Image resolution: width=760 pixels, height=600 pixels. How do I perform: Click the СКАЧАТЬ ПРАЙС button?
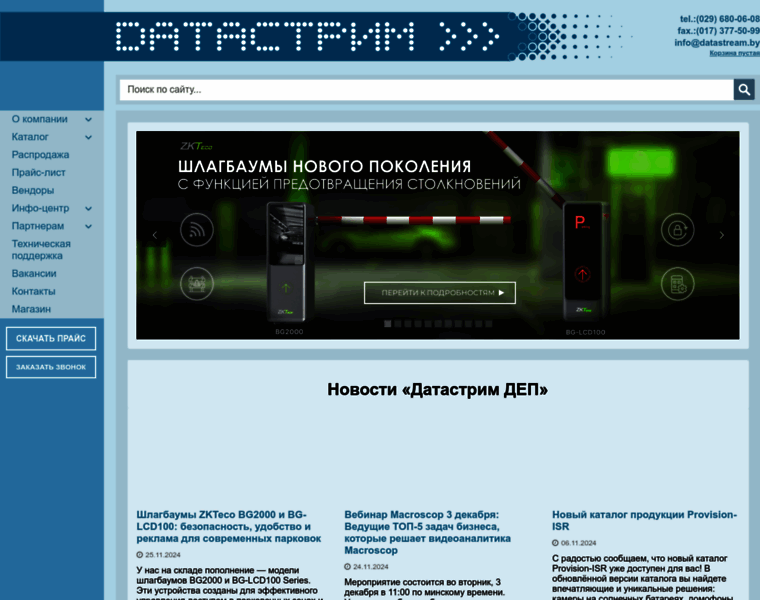point(51,338)
